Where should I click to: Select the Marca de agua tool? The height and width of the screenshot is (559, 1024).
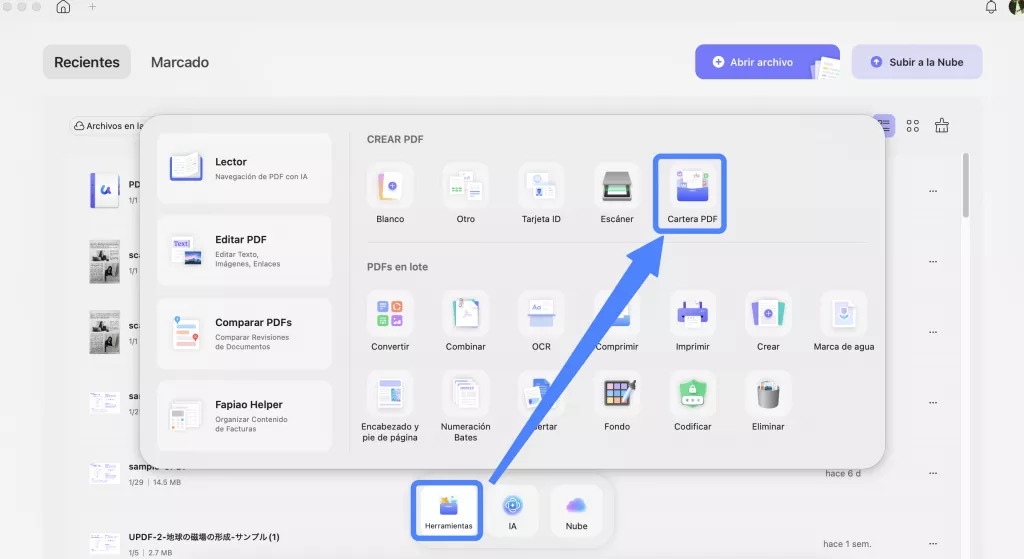844,322
